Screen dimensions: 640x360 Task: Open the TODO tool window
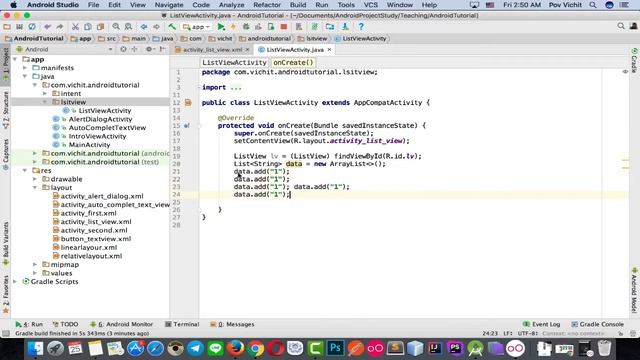click(65, 324)
